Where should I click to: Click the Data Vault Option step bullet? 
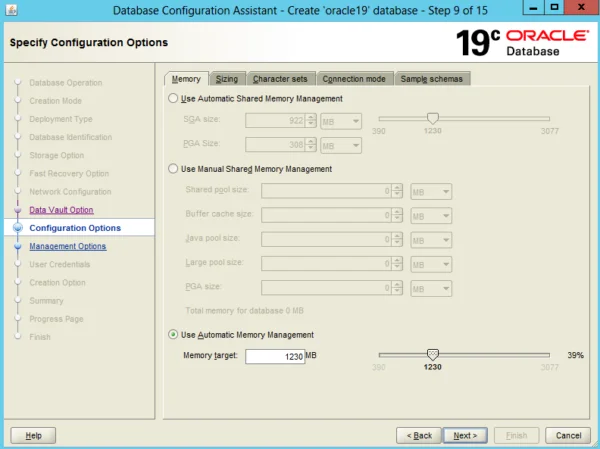(x=18, y=210)
